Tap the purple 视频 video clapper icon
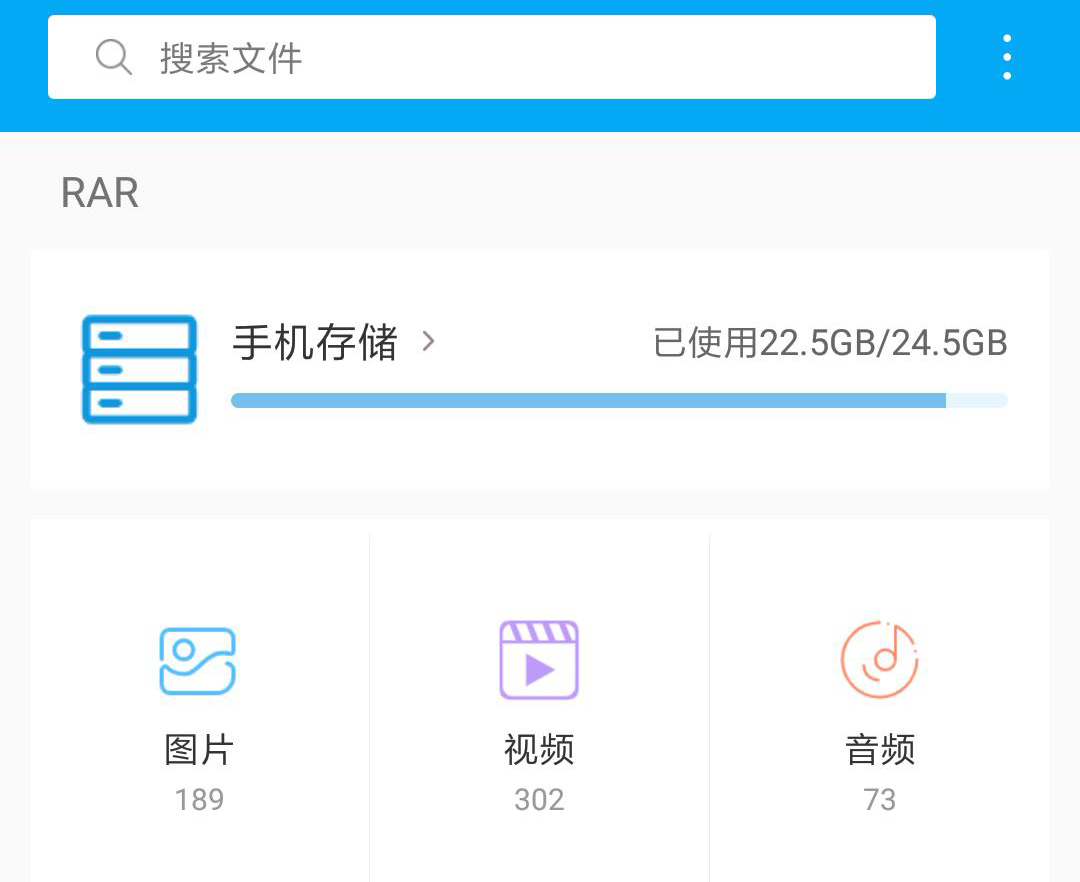Viewport: 1080px width, 882px height. click(x=539, y=661)
